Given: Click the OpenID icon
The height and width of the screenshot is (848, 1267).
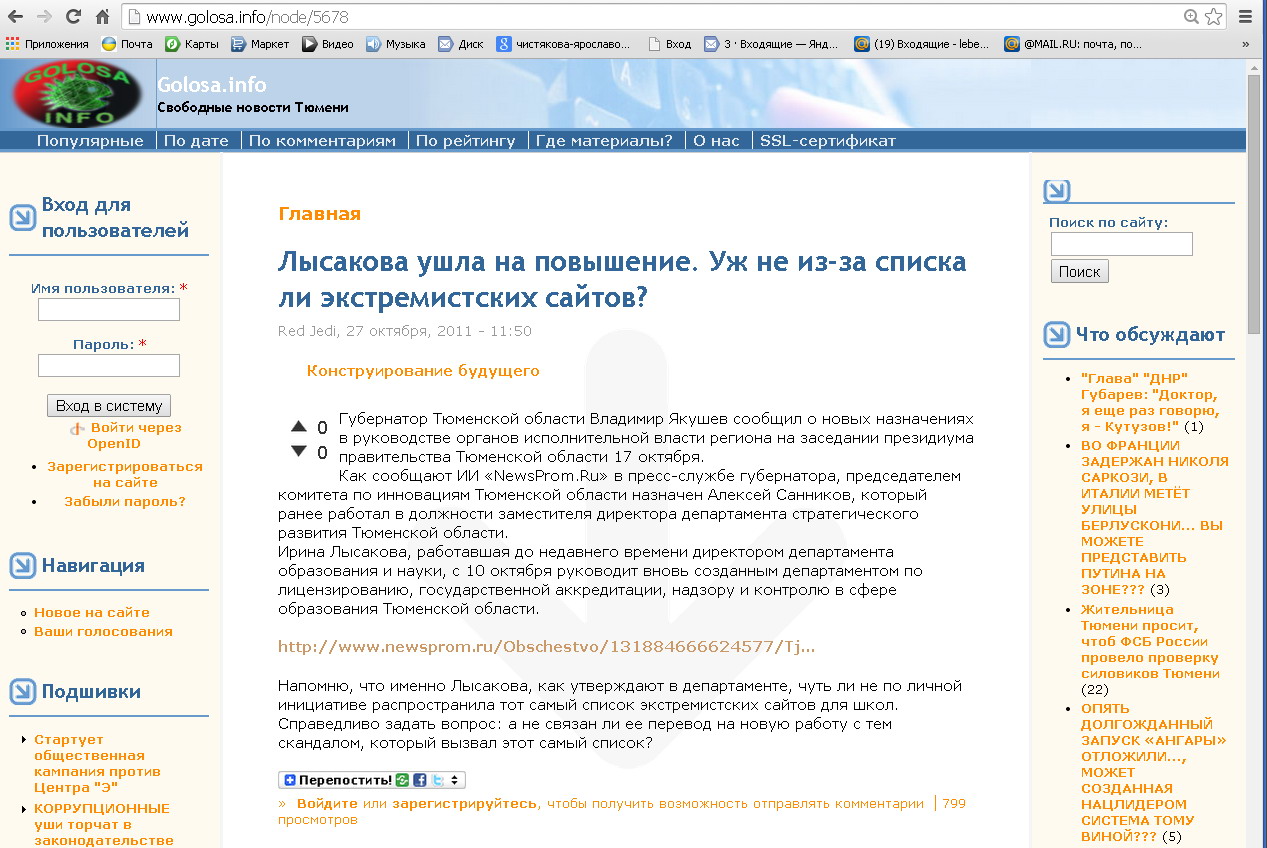Looking at the screenshot, I should pyautogui.click(x=77, y=429).
